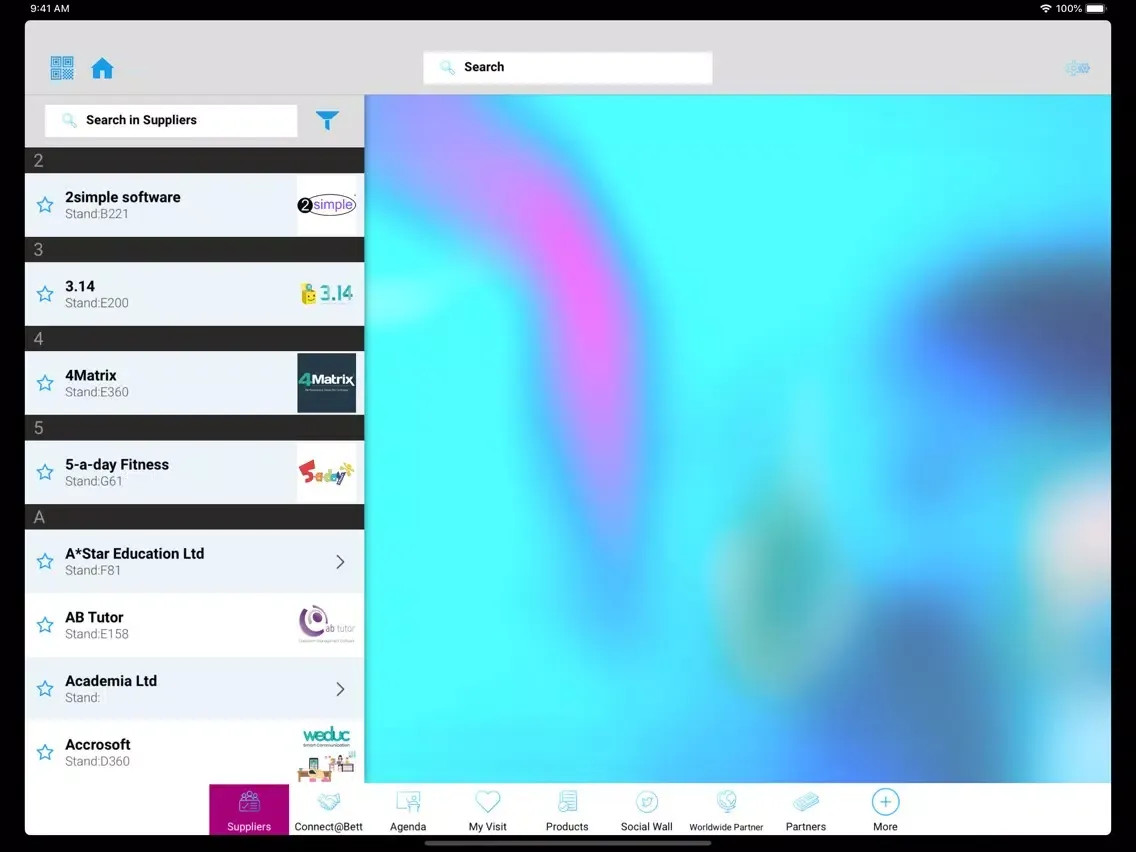Image resolution: width=1136 pixels, height=852 pixels.
Task: Mark Academia Ltd as favorite
Action: coord(45,689)
